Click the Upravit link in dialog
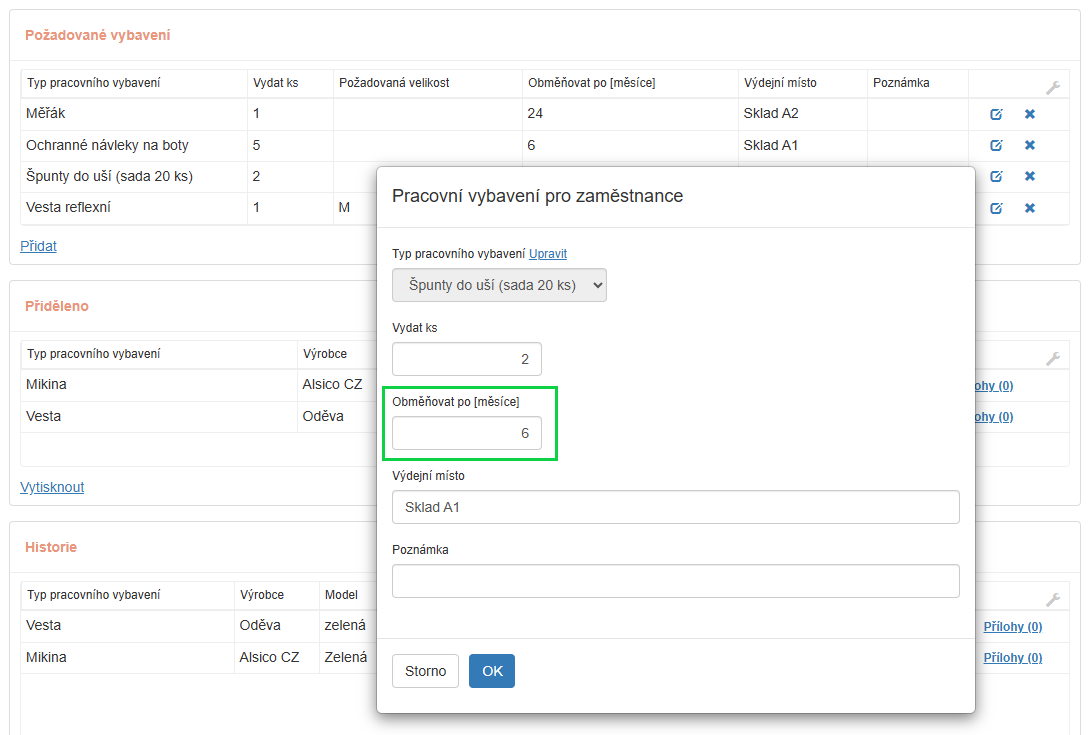The image size is (1091, 735). click(548, 254)
